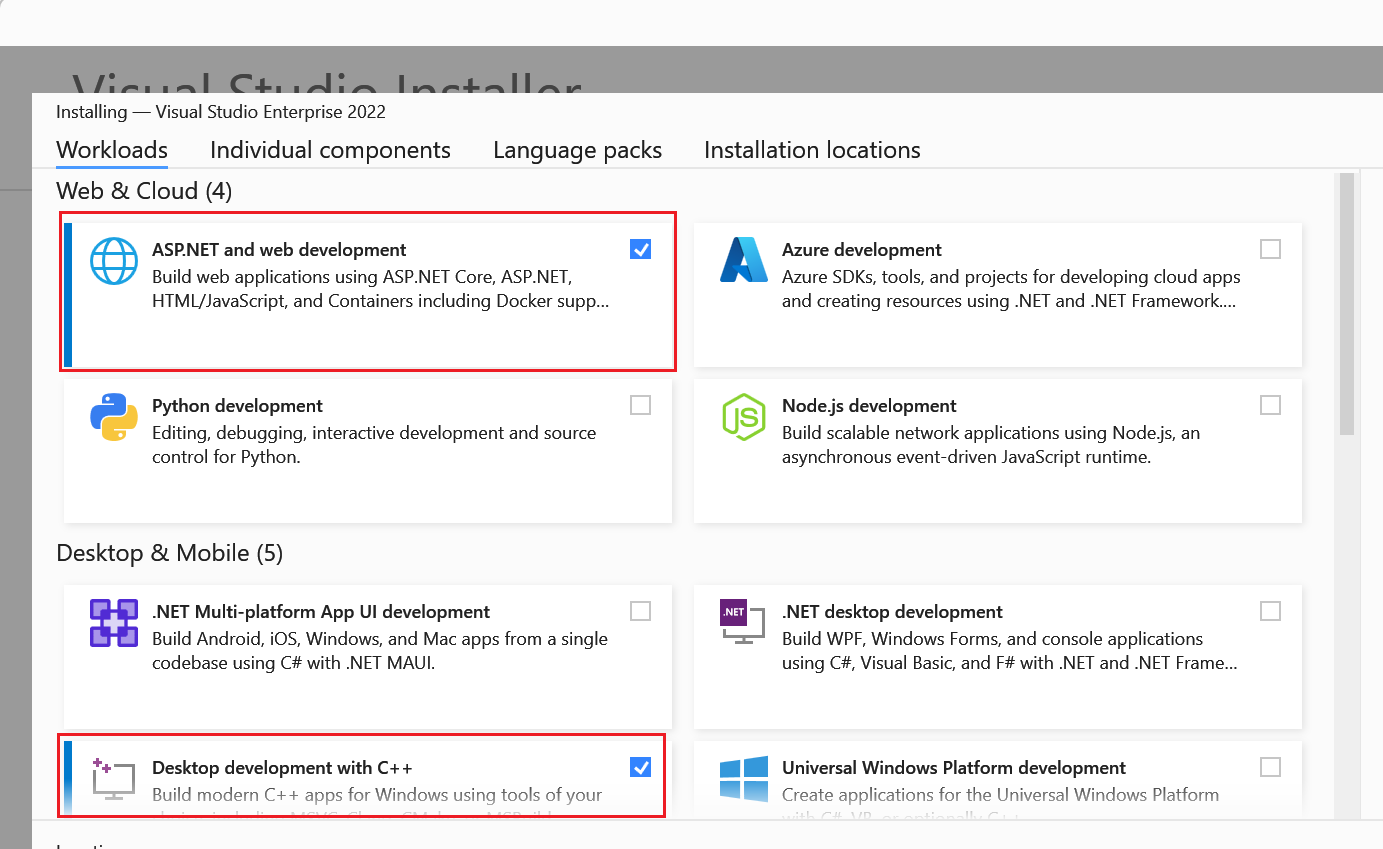Open the Language packs tab

point(577,150)
